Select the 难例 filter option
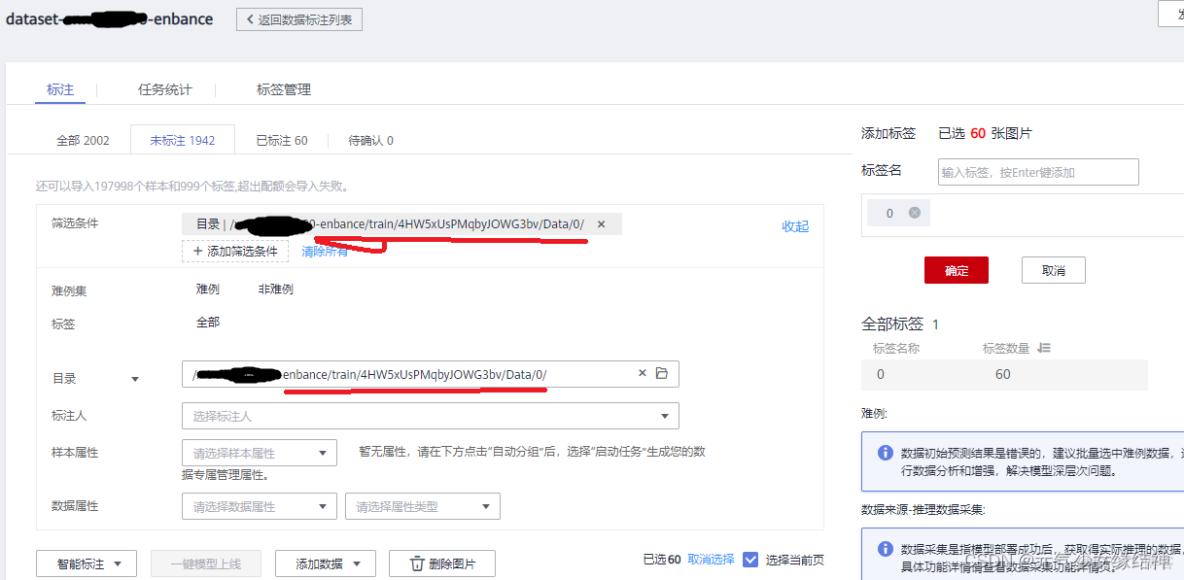This screenshot has width=1184, height=580. 210,286
